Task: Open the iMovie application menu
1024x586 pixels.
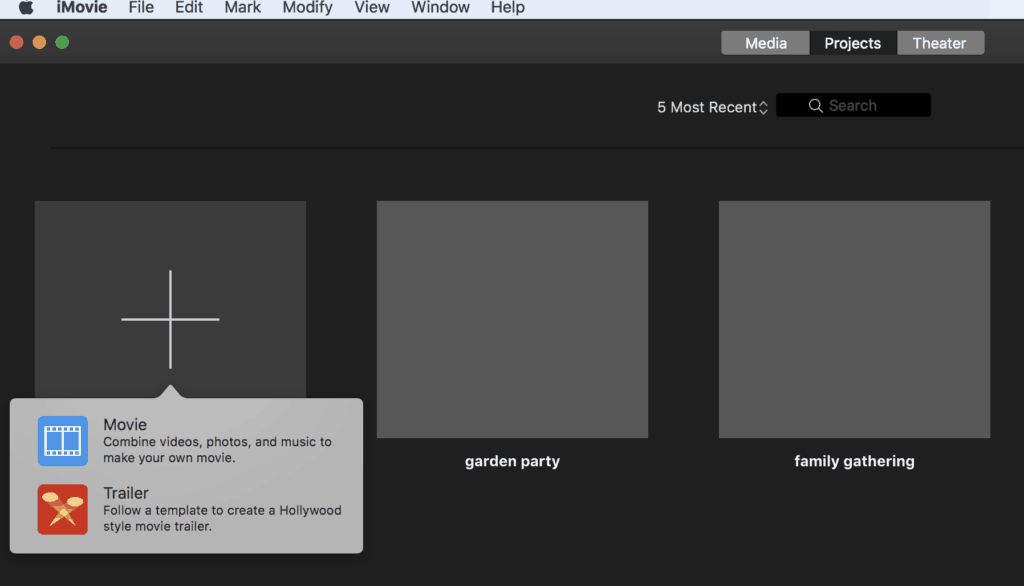Action: click(x=82, y=8)
